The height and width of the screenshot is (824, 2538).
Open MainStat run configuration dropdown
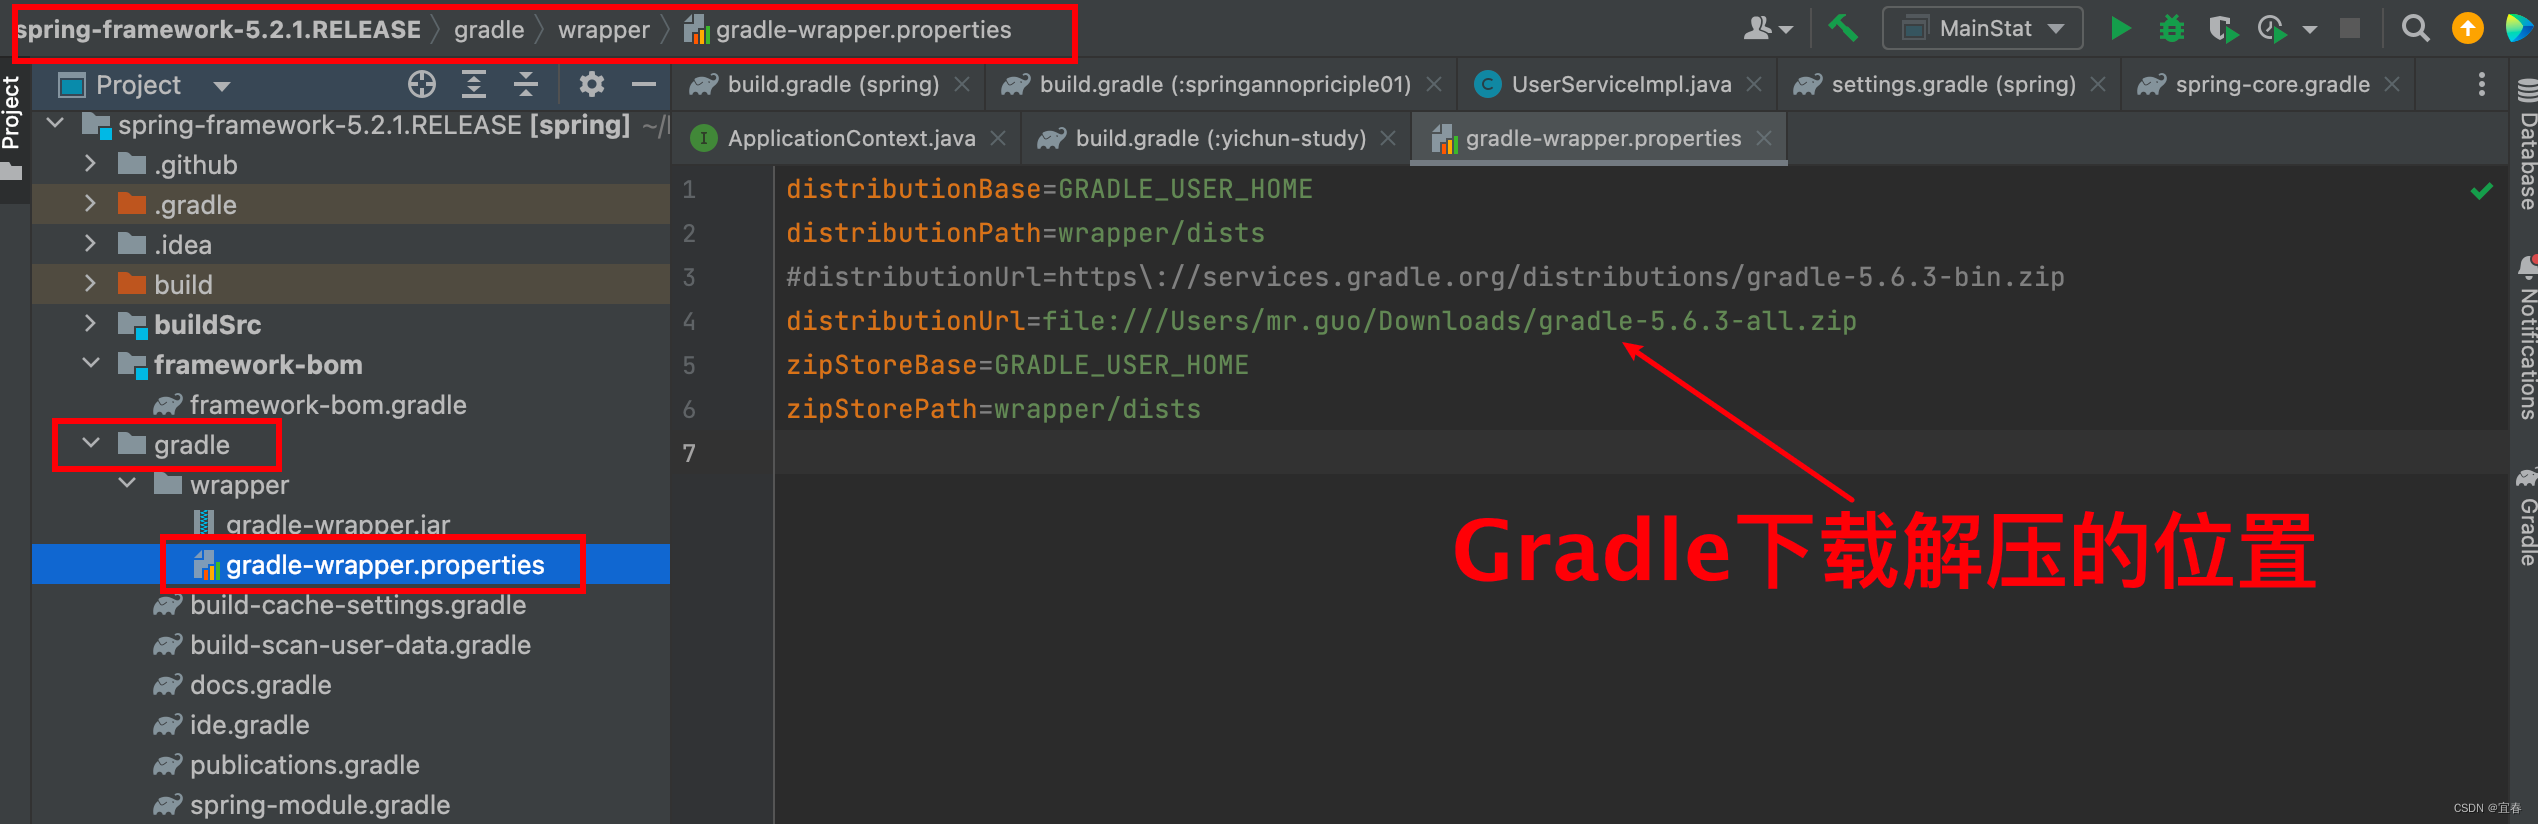[x=1983, y=28]
